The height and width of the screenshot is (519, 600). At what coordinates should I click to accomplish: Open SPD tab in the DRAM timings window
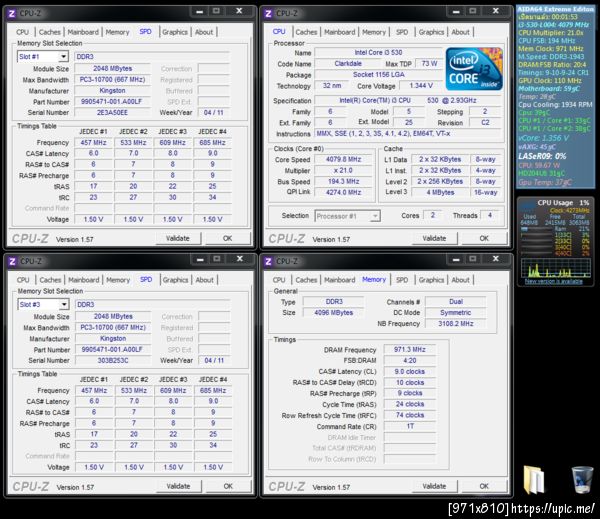402,280
